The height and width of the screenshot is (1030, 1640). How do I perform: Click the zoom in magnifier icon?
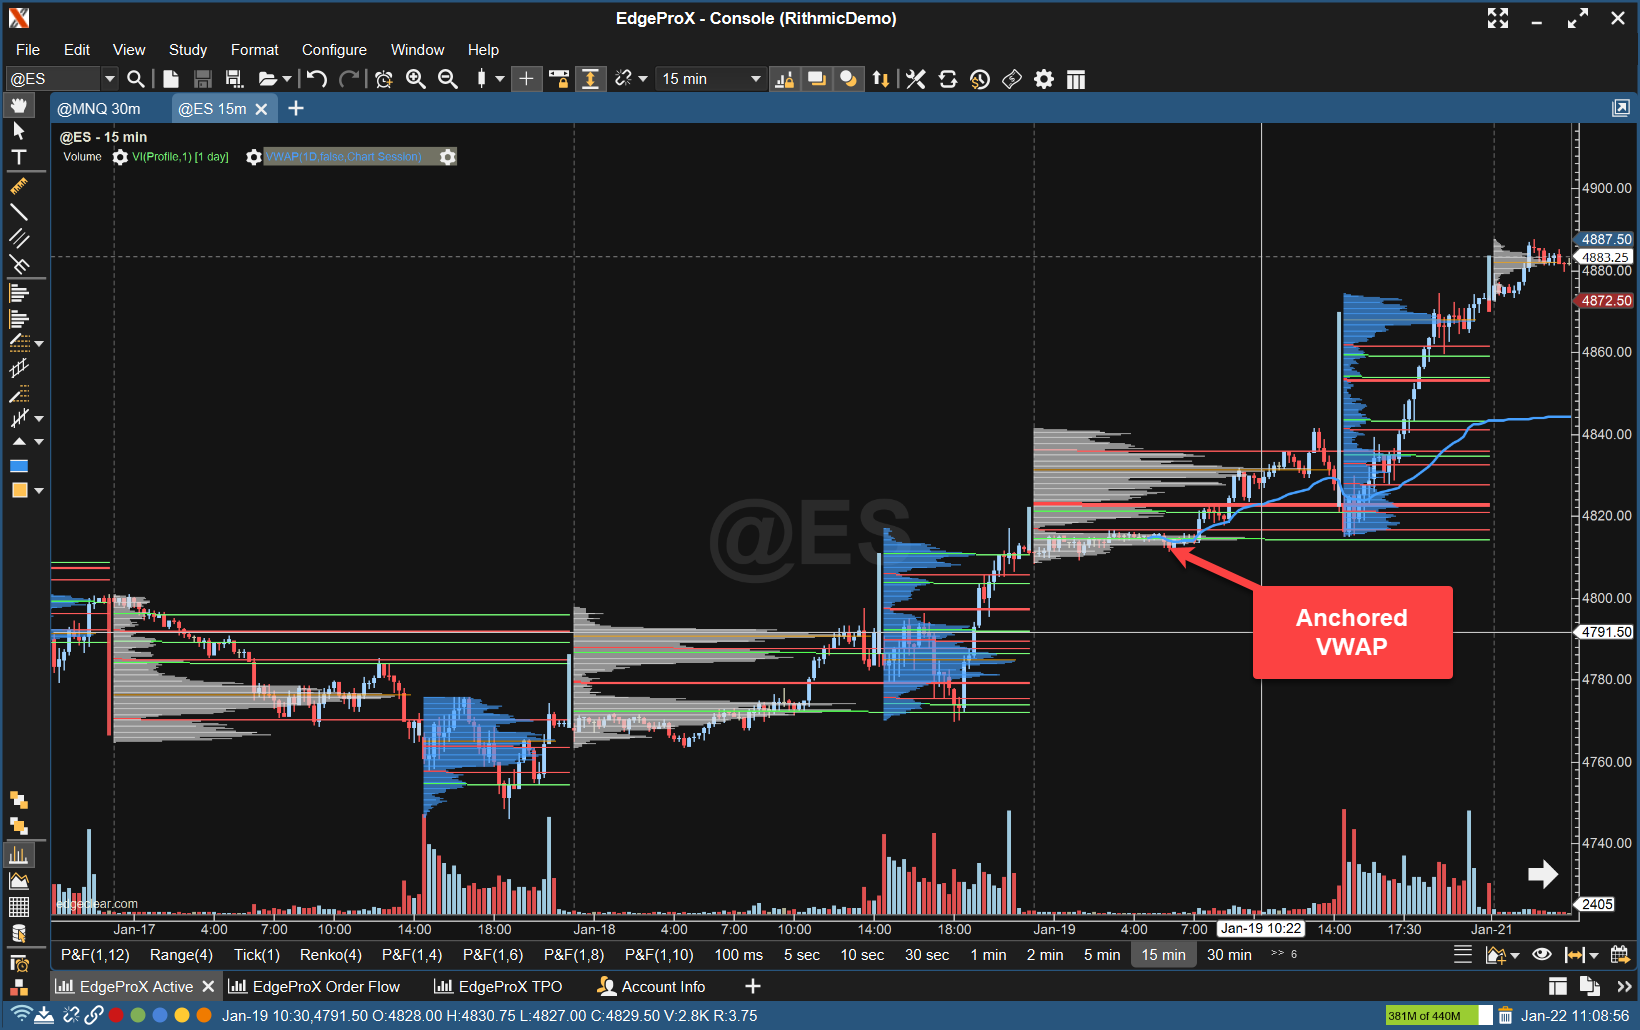(416, 79)
